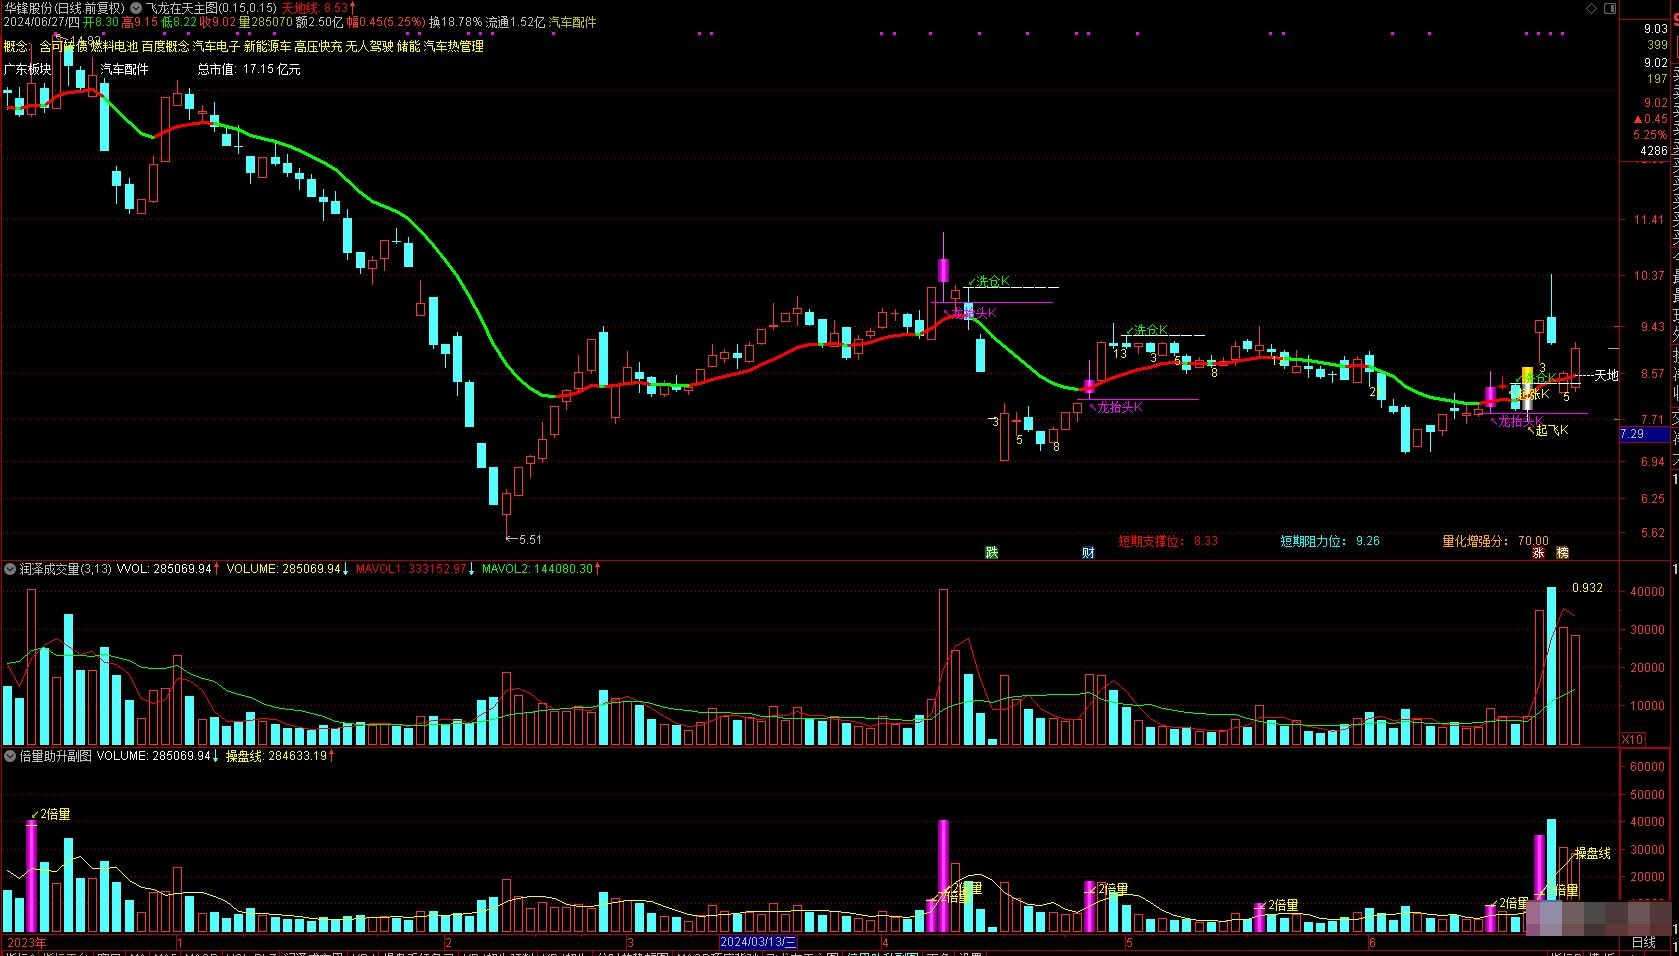Select the 无人驾驶 concept tag
Viewport: 1679px width, 956px height.
click(x=369, y=46)
